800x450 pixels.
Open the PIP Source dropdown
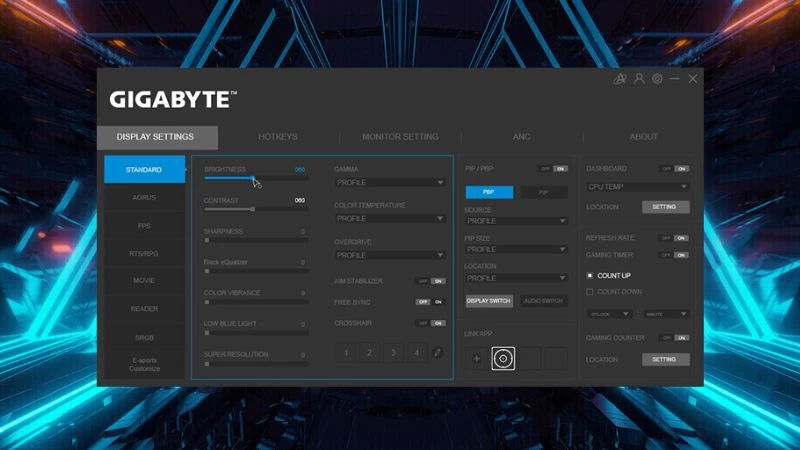516,221
